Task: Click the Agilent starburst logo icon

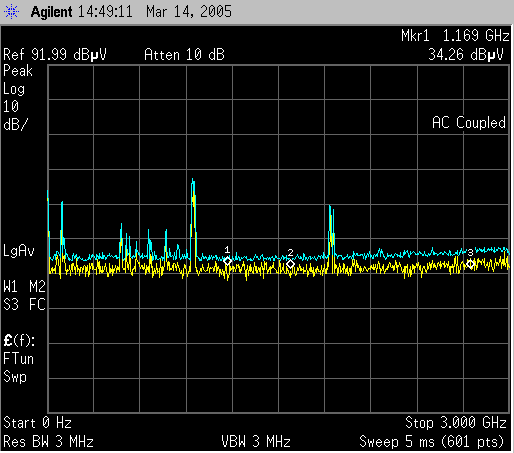Action: pos(11,12)
